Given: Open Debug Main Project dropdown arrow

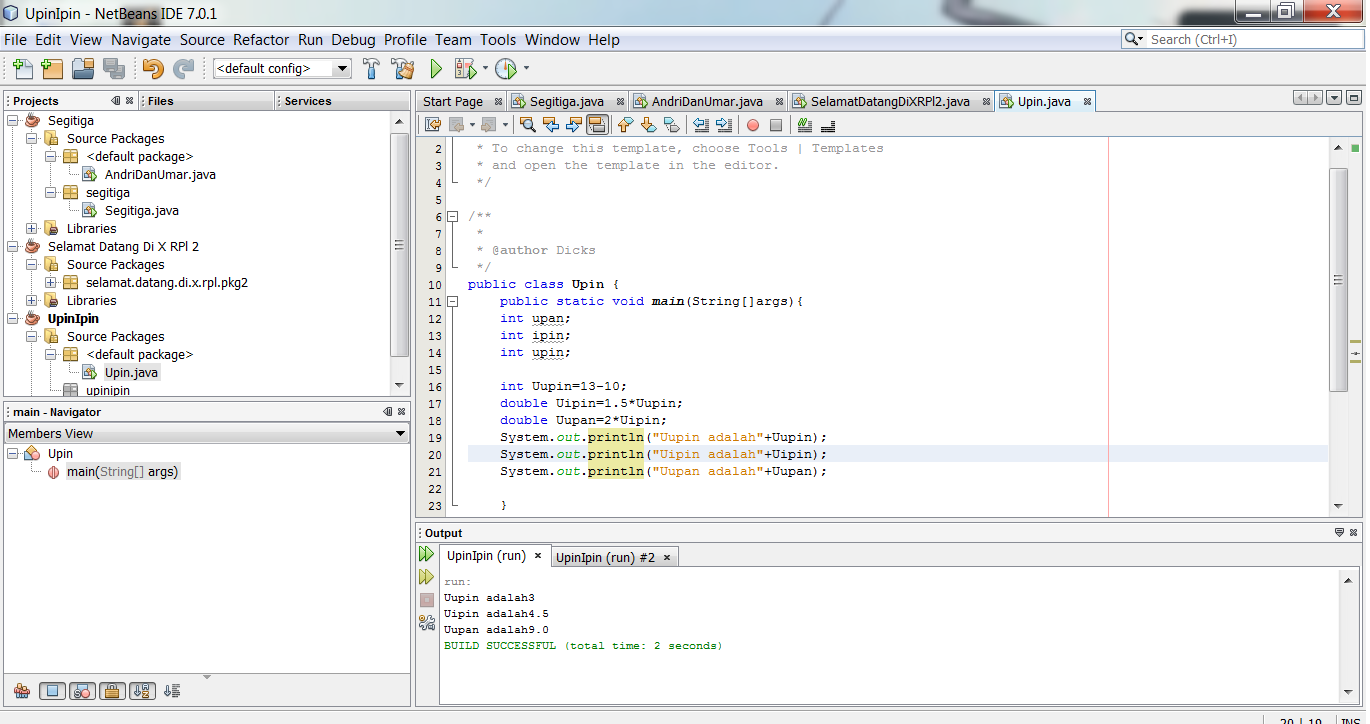Looking at the screenshot, I should 485,69.
